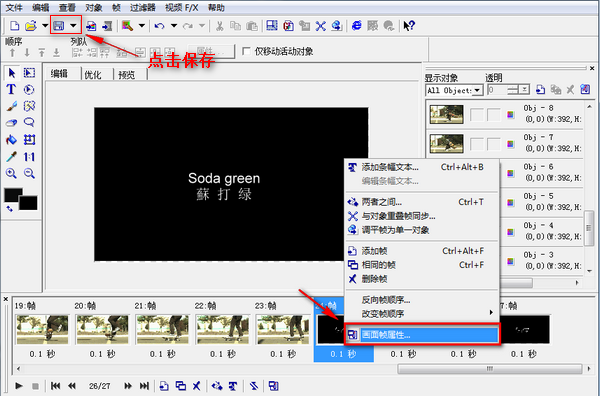Open the 过滤器 menu
This screenshot has height=396, width=600.
point(143,7)
